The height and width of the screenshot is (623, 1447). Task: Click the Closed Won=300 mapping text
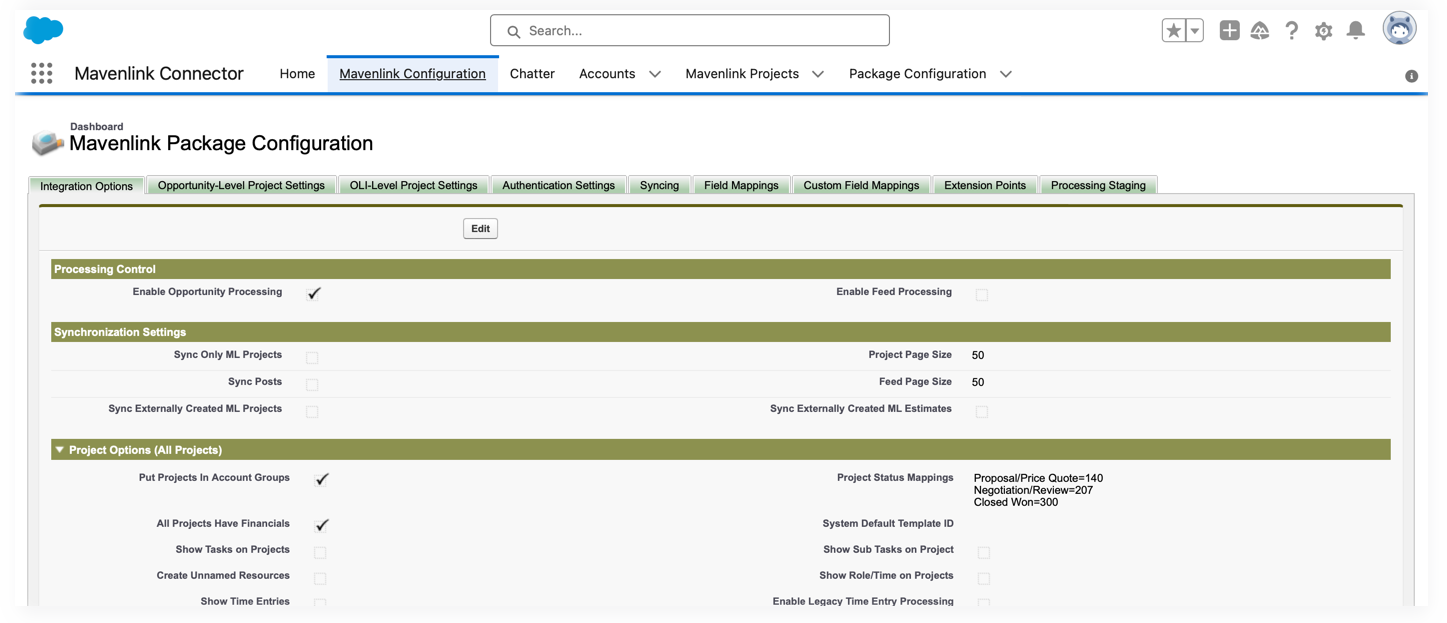[x=1016, y=502]
